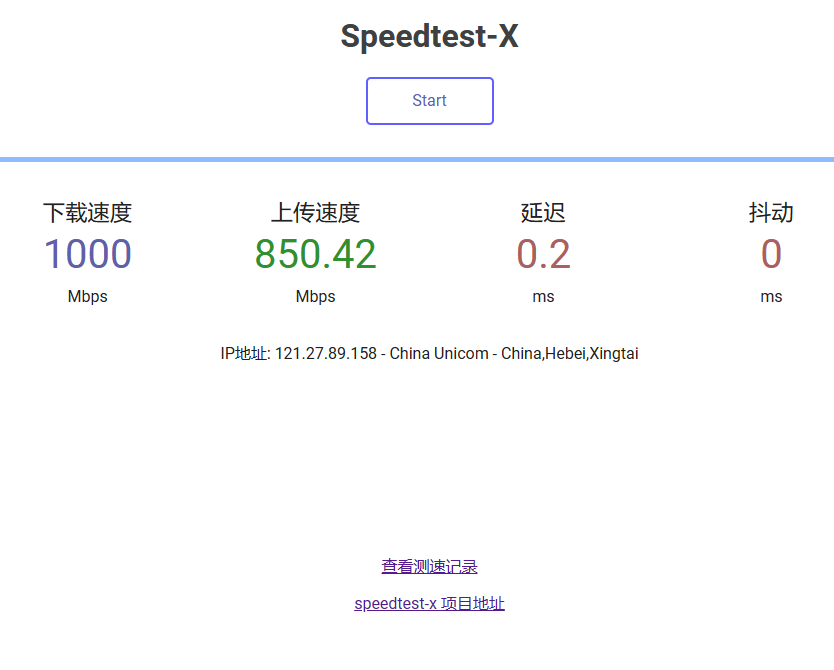Click the blue progress bar below Start
This screenshot has width=834, height=670.
pos(417,160)
